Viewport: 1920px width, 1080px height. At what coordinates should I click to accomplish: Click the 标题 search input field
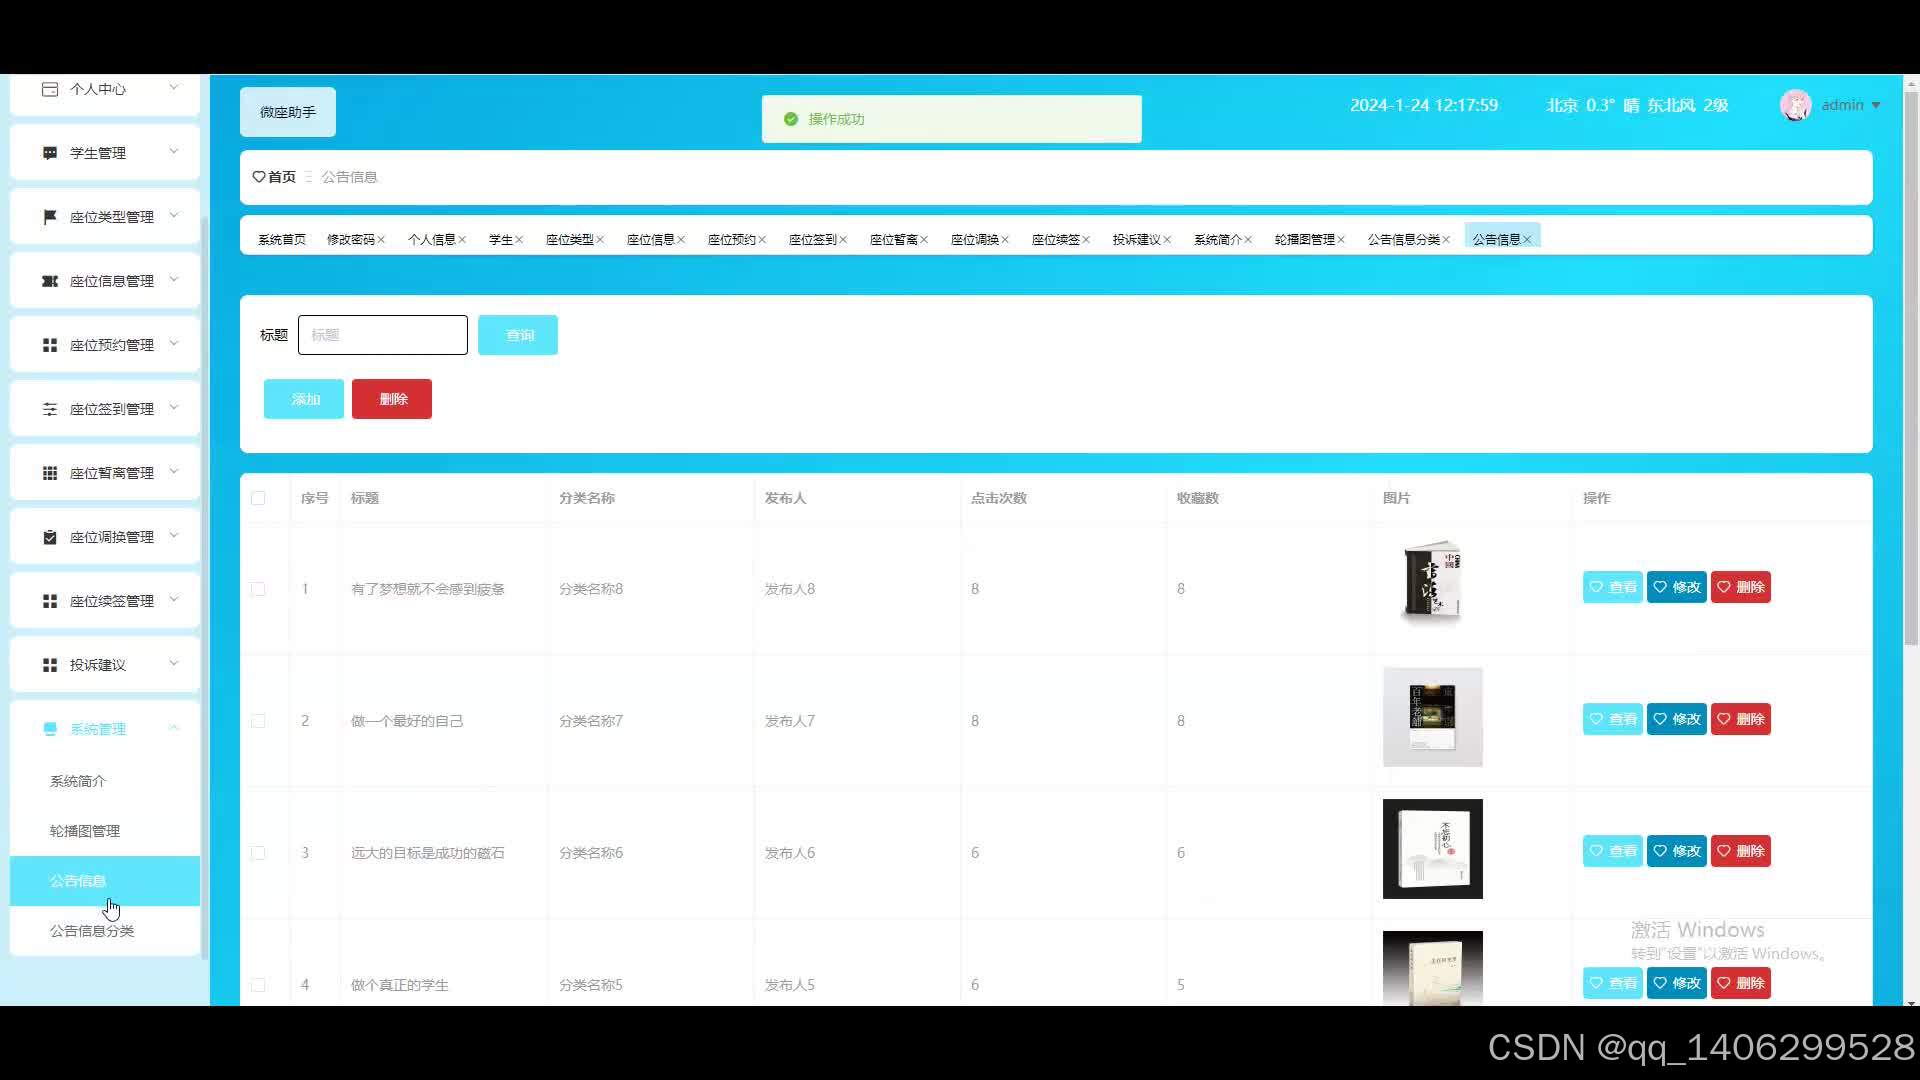pyautogui.click(x=383, y=335)
